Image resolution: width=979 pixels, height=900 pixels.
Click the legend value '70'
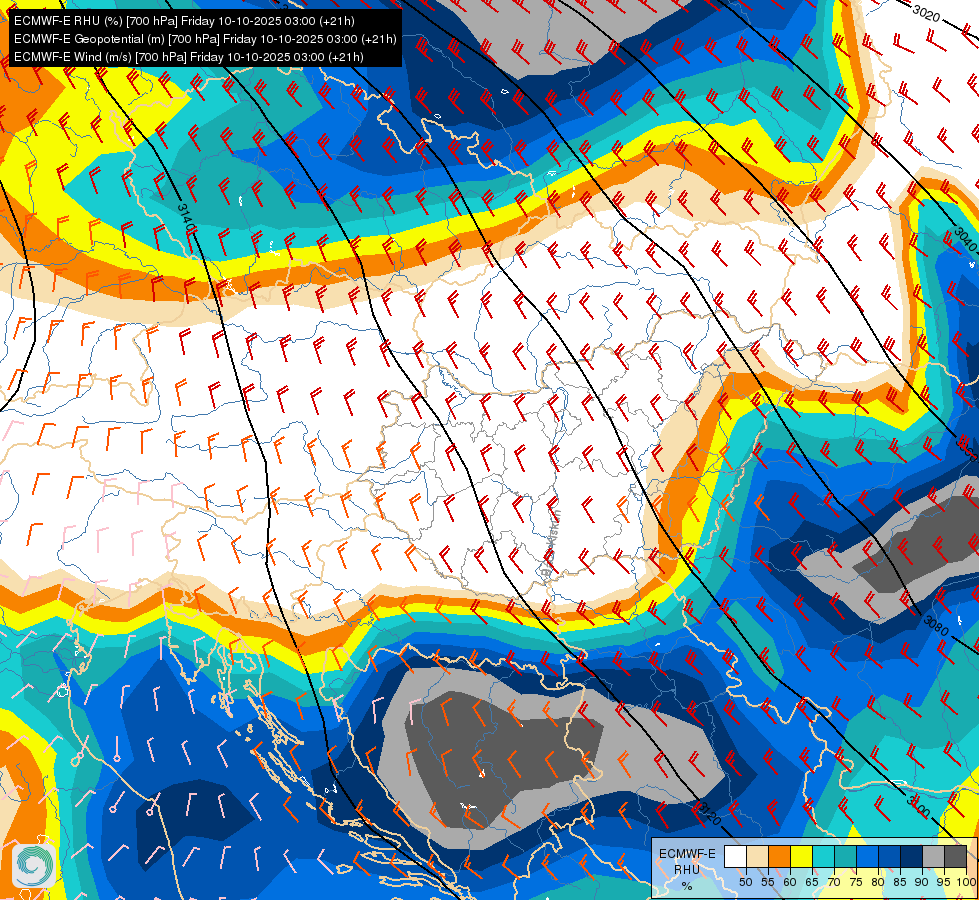tap(834, 882)
